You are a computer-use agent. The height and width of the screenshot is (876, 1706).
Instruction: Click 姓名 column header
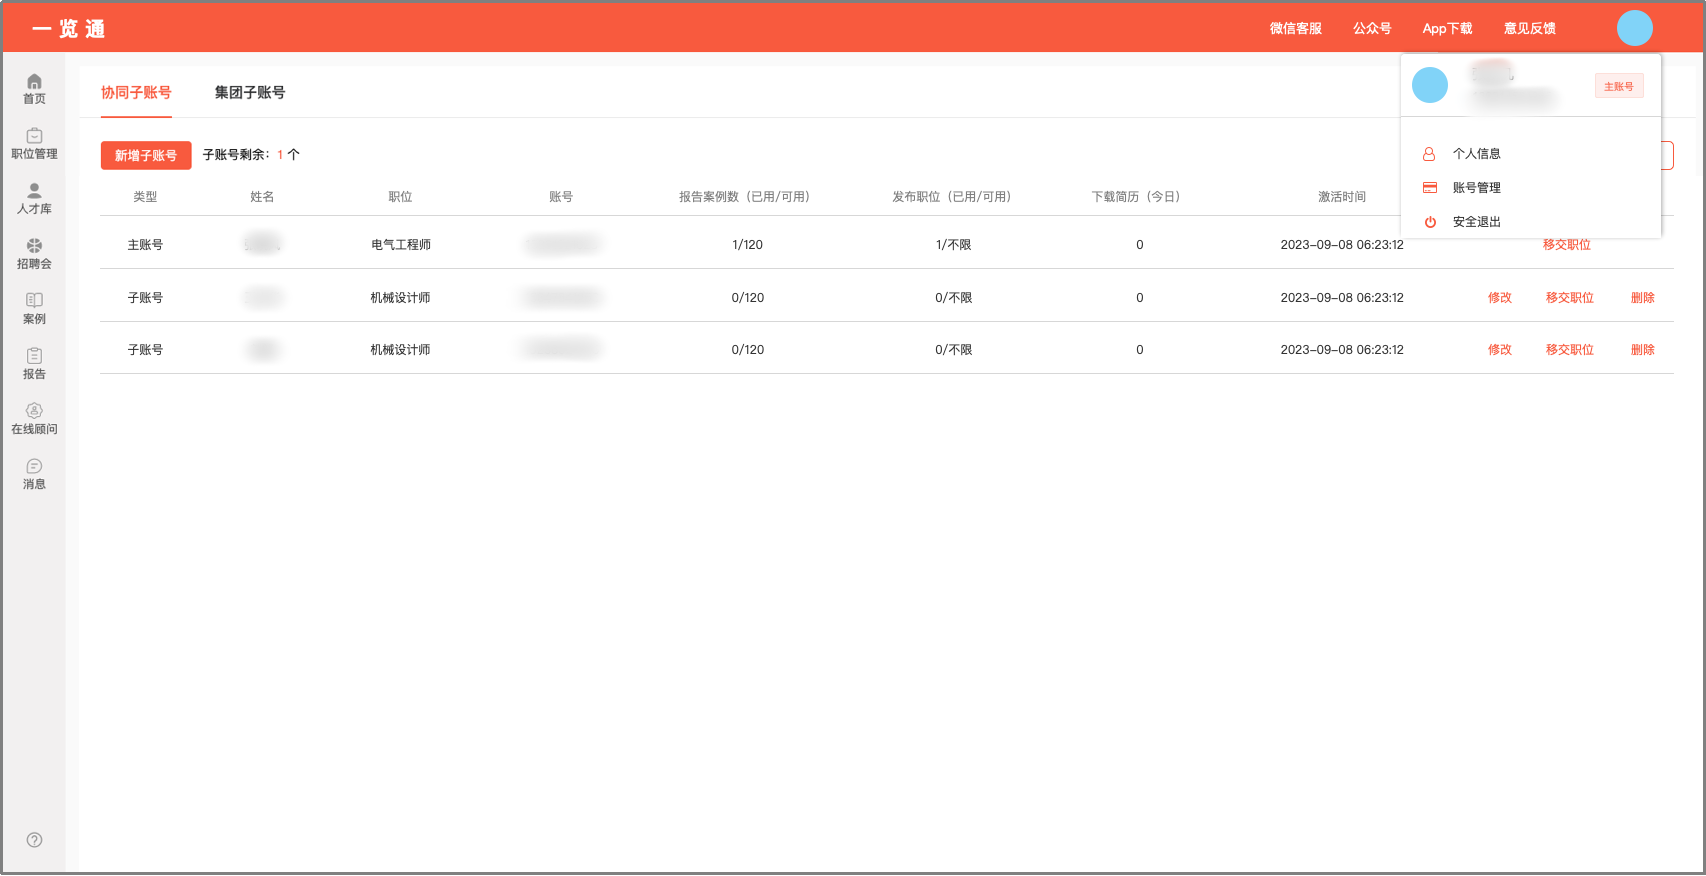tap(262, 197)
